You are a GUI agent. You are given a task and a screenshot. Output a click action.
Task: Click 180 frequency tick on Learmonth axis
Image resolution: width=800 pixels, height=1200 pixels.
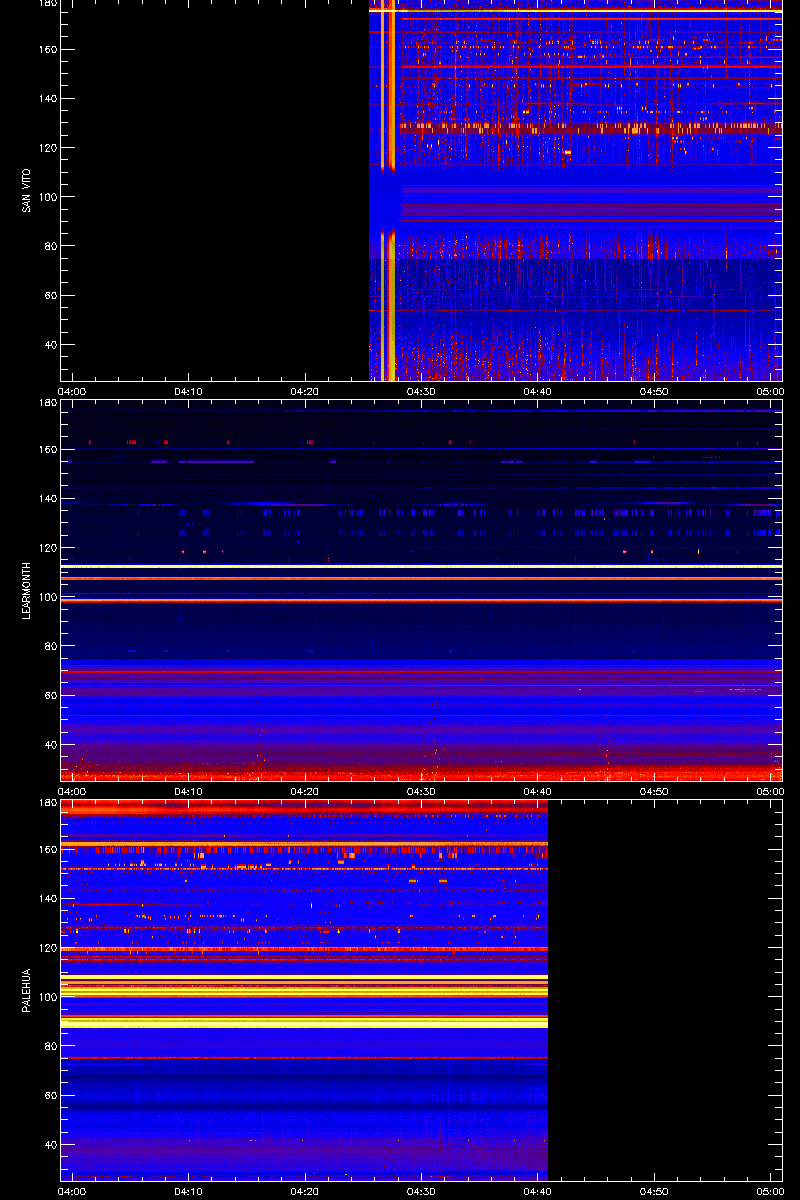[x=46, y=404]
